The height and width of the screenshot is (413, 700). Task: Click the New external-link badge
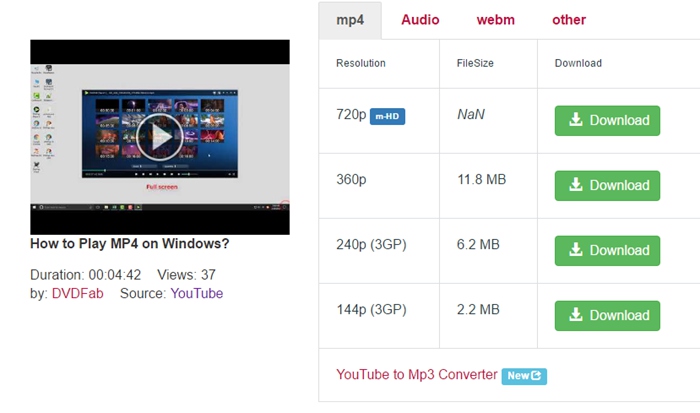pyautogui.click(x=524, y=376)
